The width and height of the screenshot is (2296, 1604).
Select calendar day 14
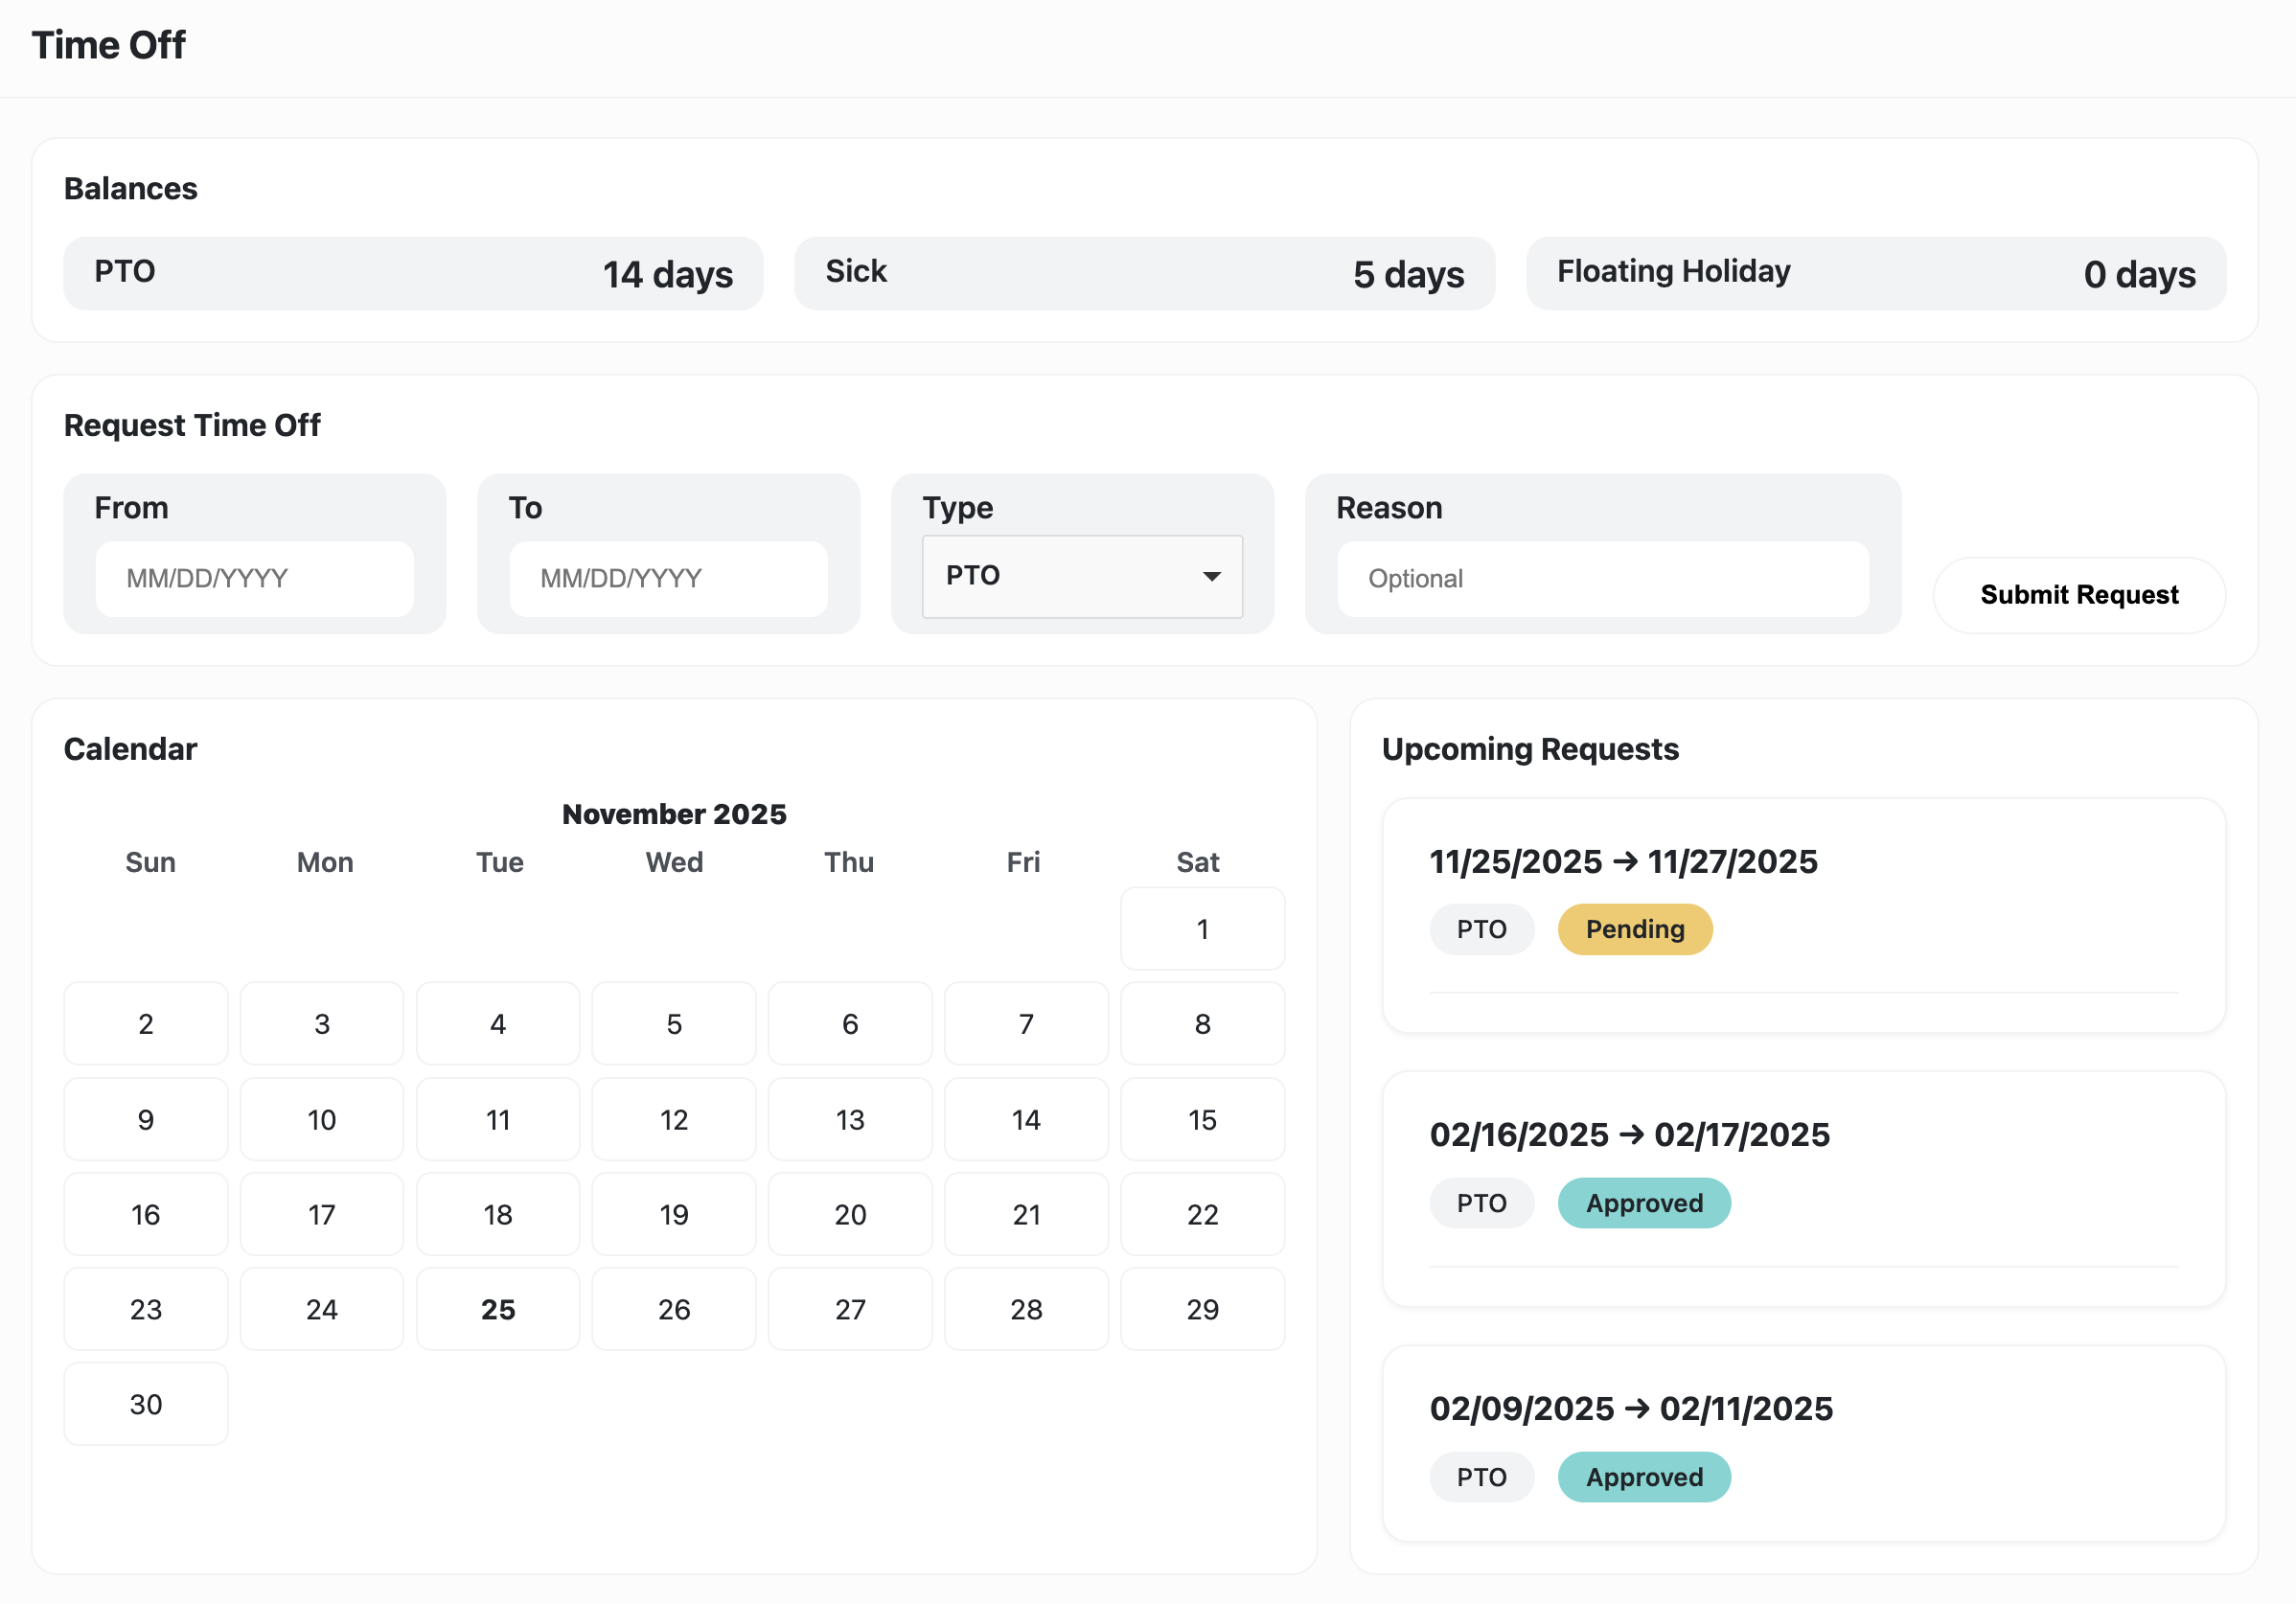[1026, 1119]
